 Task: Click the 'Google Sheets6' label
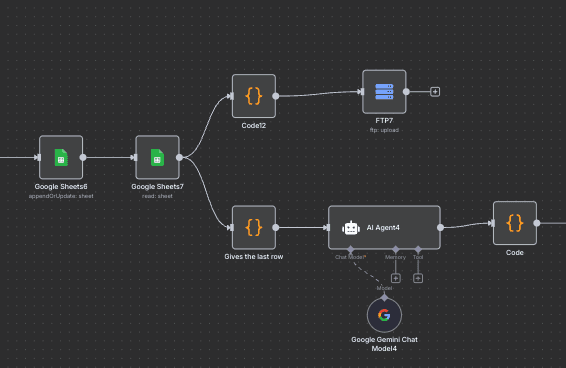pyautogui.click(x=61, y=187)
